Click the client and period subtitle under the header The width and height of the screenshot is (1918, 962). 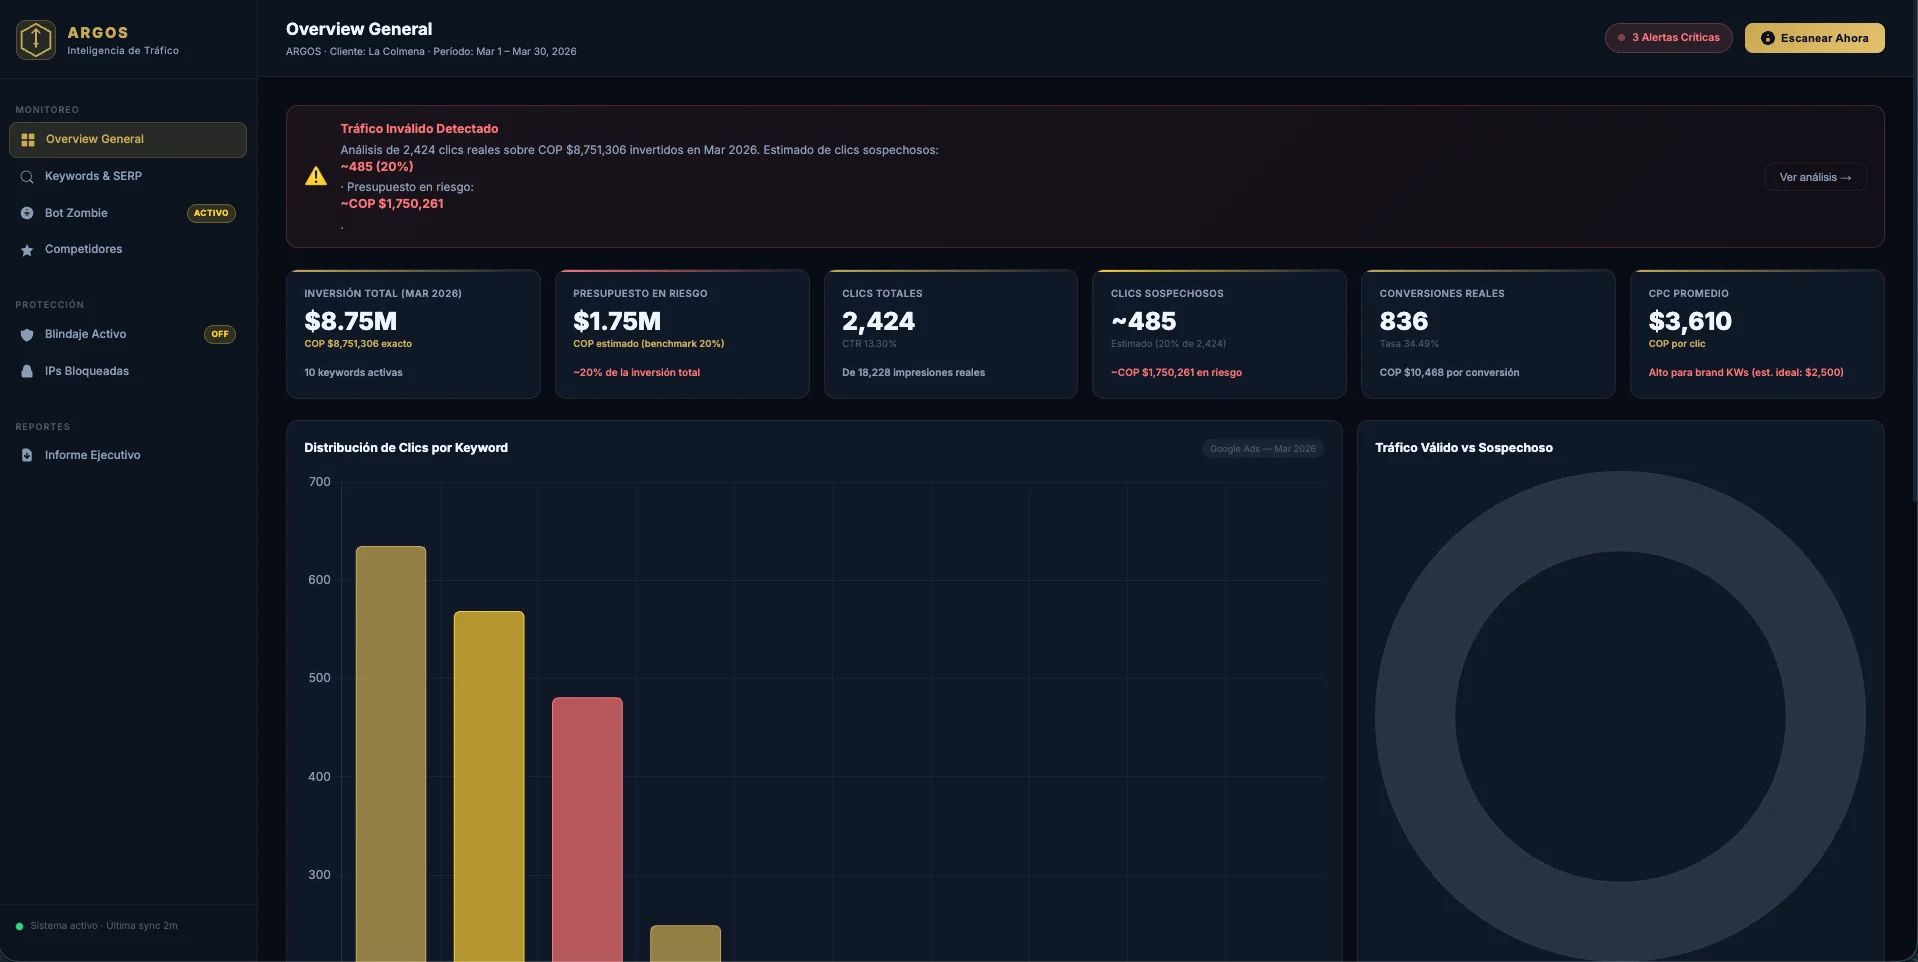[x=431, y=52]
